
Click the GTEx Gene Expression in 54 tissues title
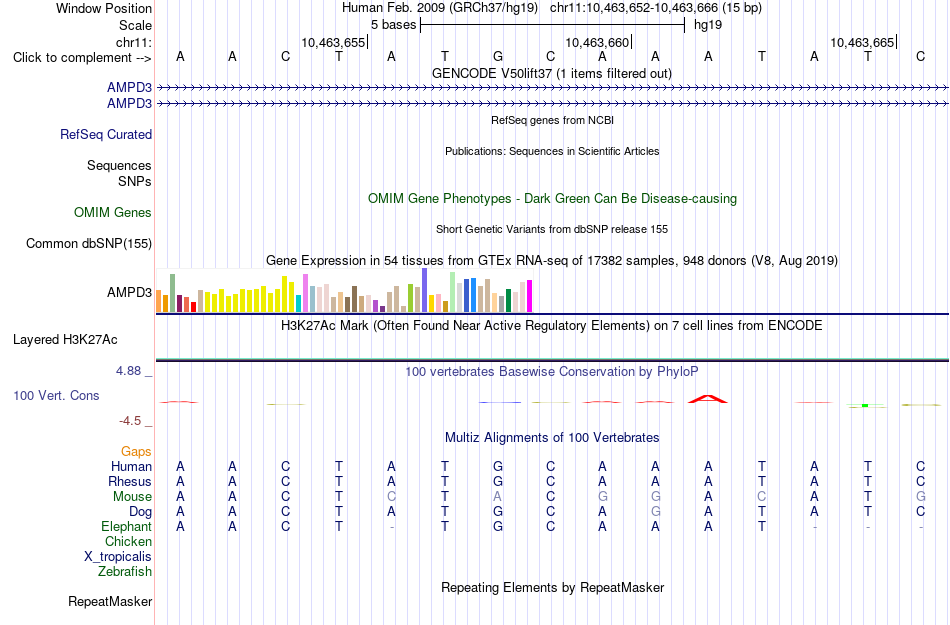[x=552, y=260]
